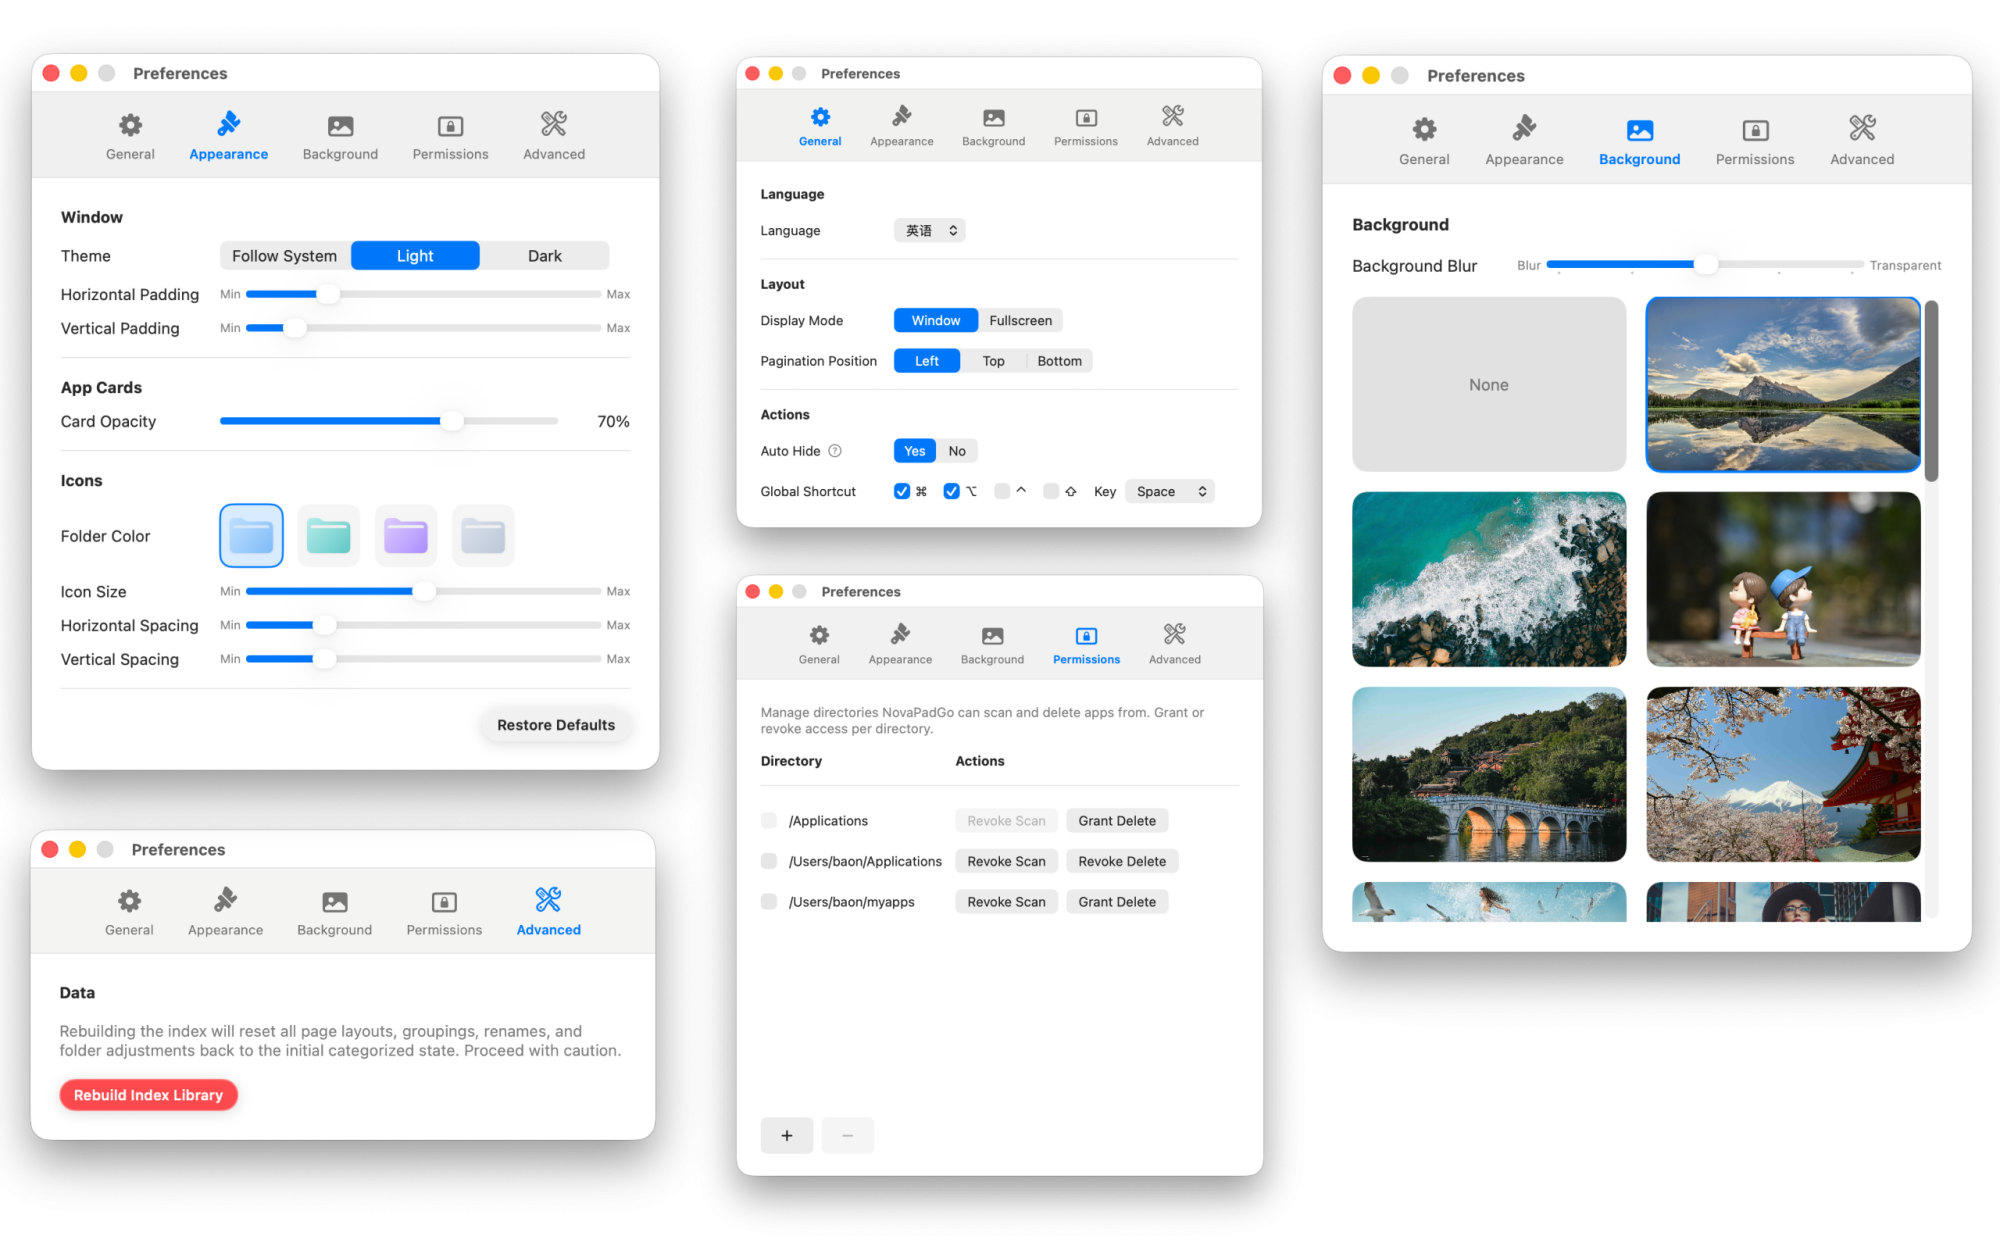Click the Auto Hide help question icon
Screen dimensions: 2000x1250
click(x=835, y=451)
